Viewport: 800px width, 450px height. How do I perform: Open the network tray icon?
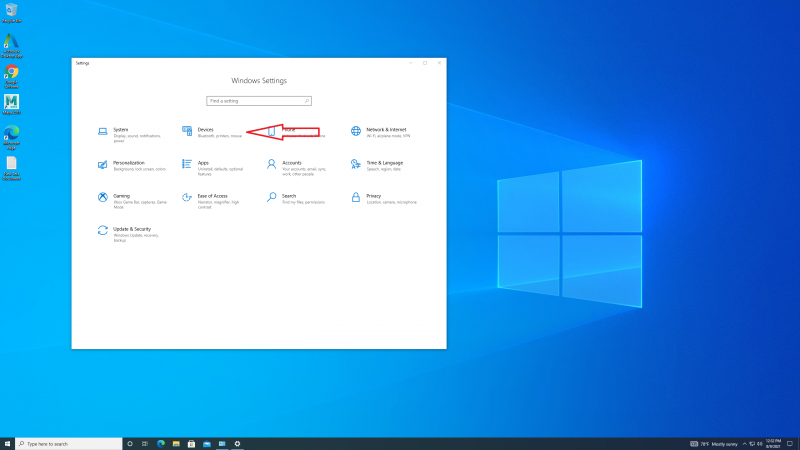tap(752, 444)
